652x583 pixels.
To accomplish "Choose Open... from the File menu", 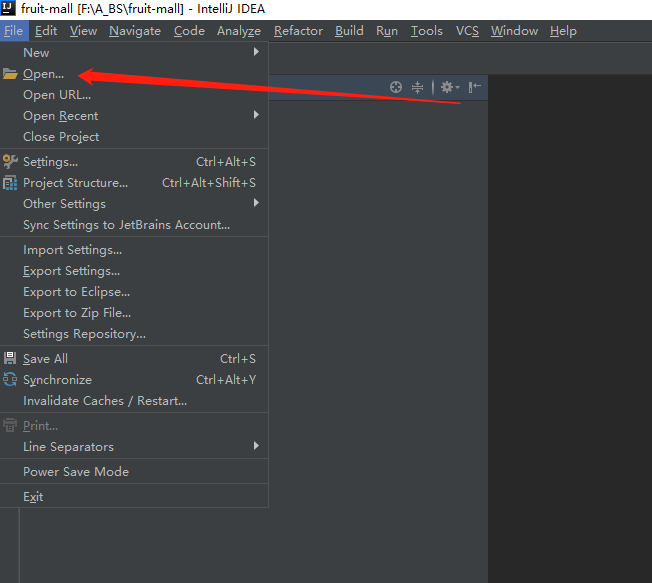I will coord(134,74).
